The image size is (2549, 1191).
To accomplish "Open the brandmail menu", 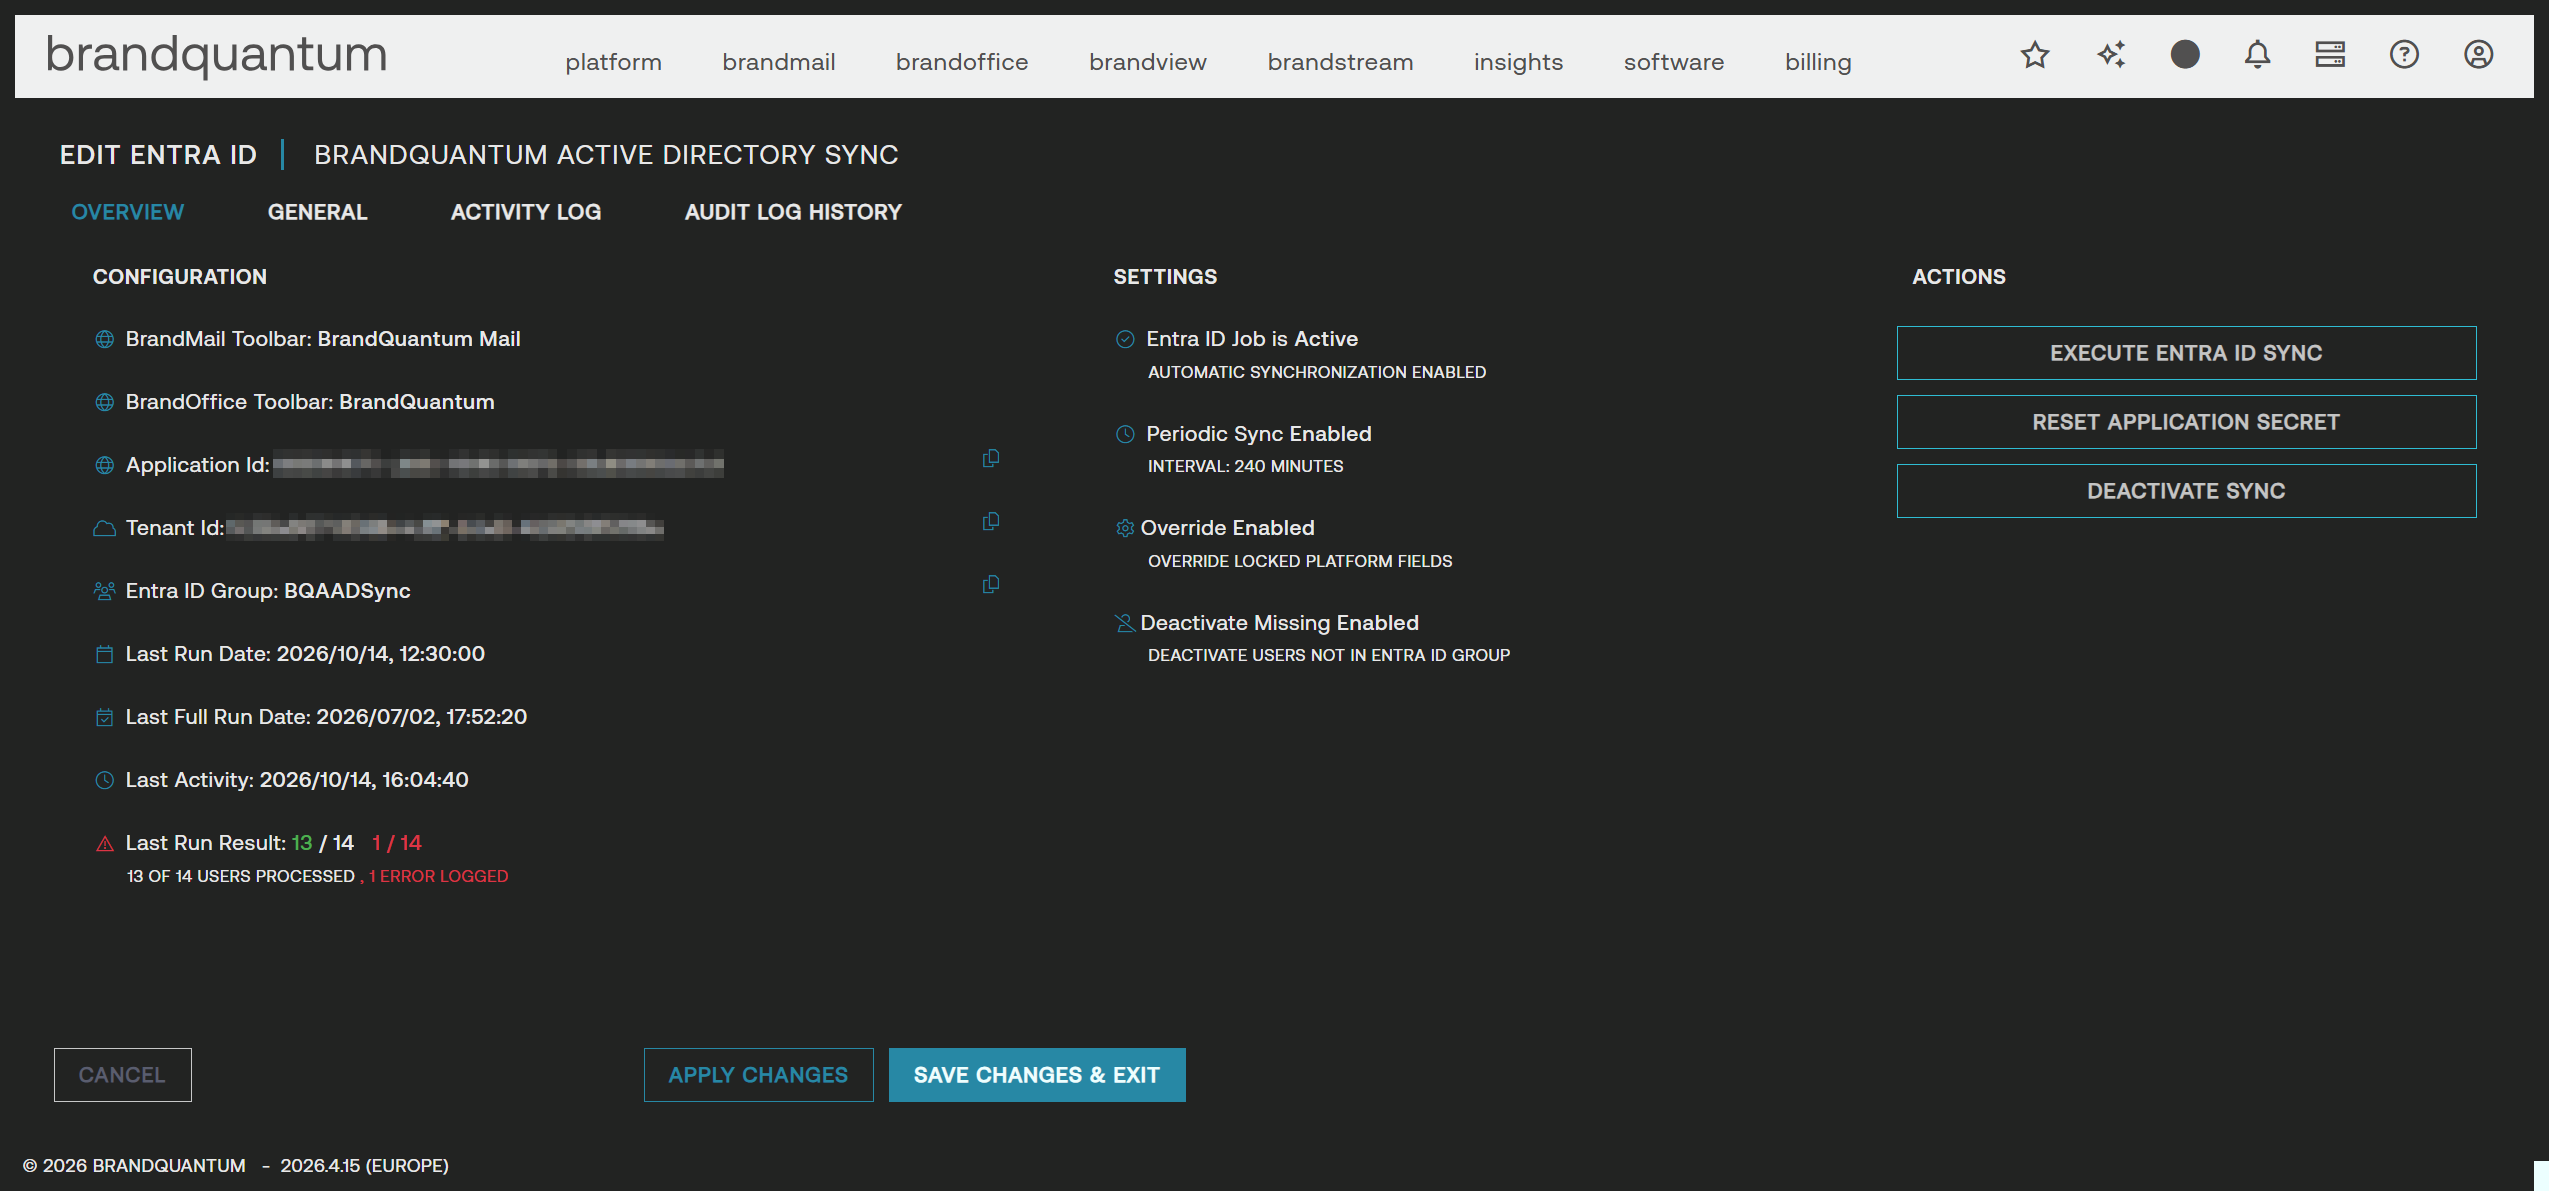I will [778, 62].
